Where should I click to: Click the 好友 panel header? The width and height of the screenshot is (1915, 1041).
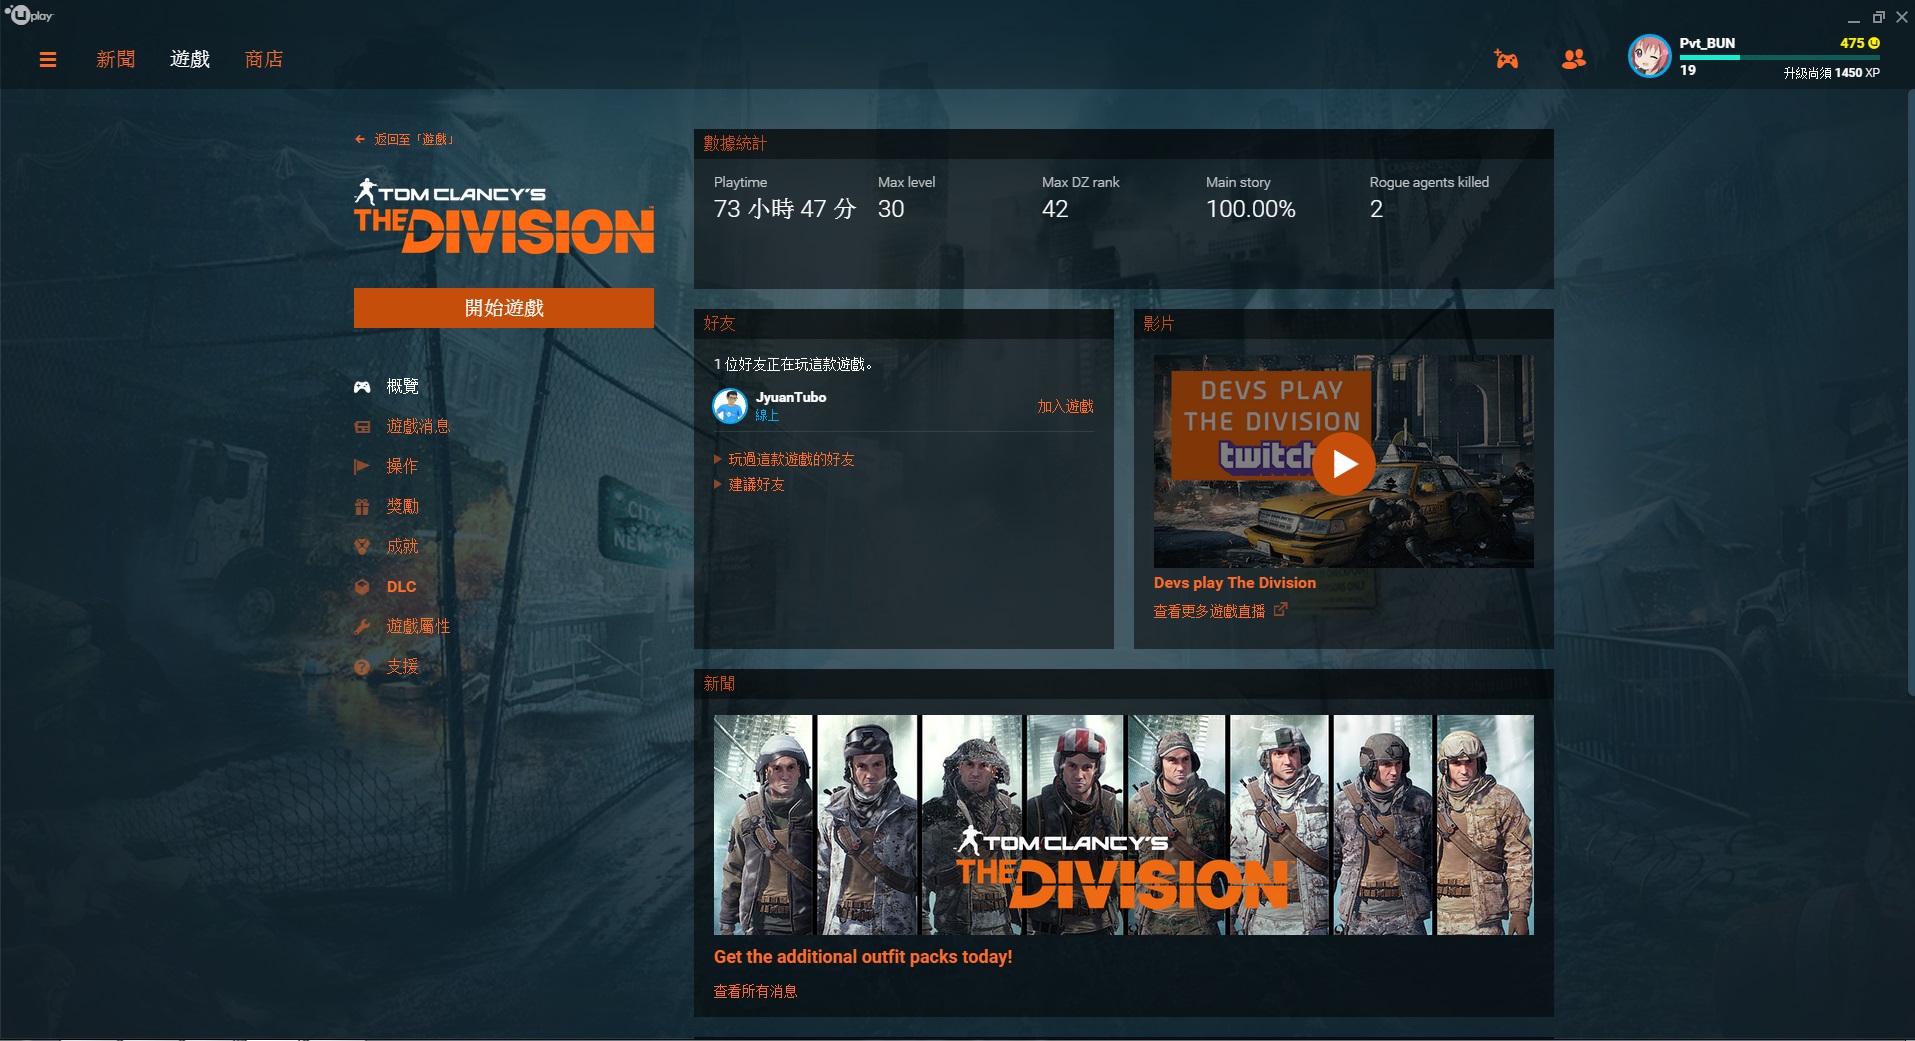click(x=904, y=324)
